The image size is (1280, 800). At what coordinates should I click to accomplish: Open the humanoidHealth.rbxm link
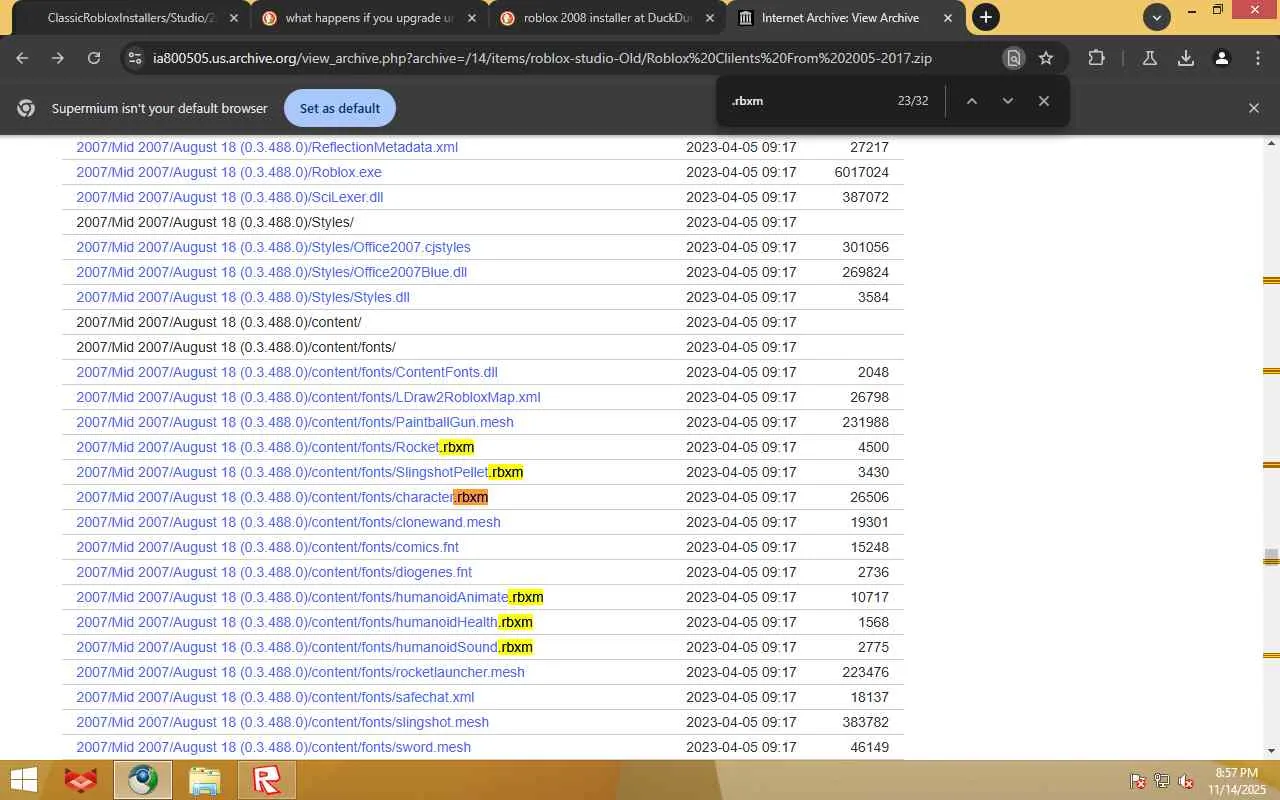tap(304, 622)
